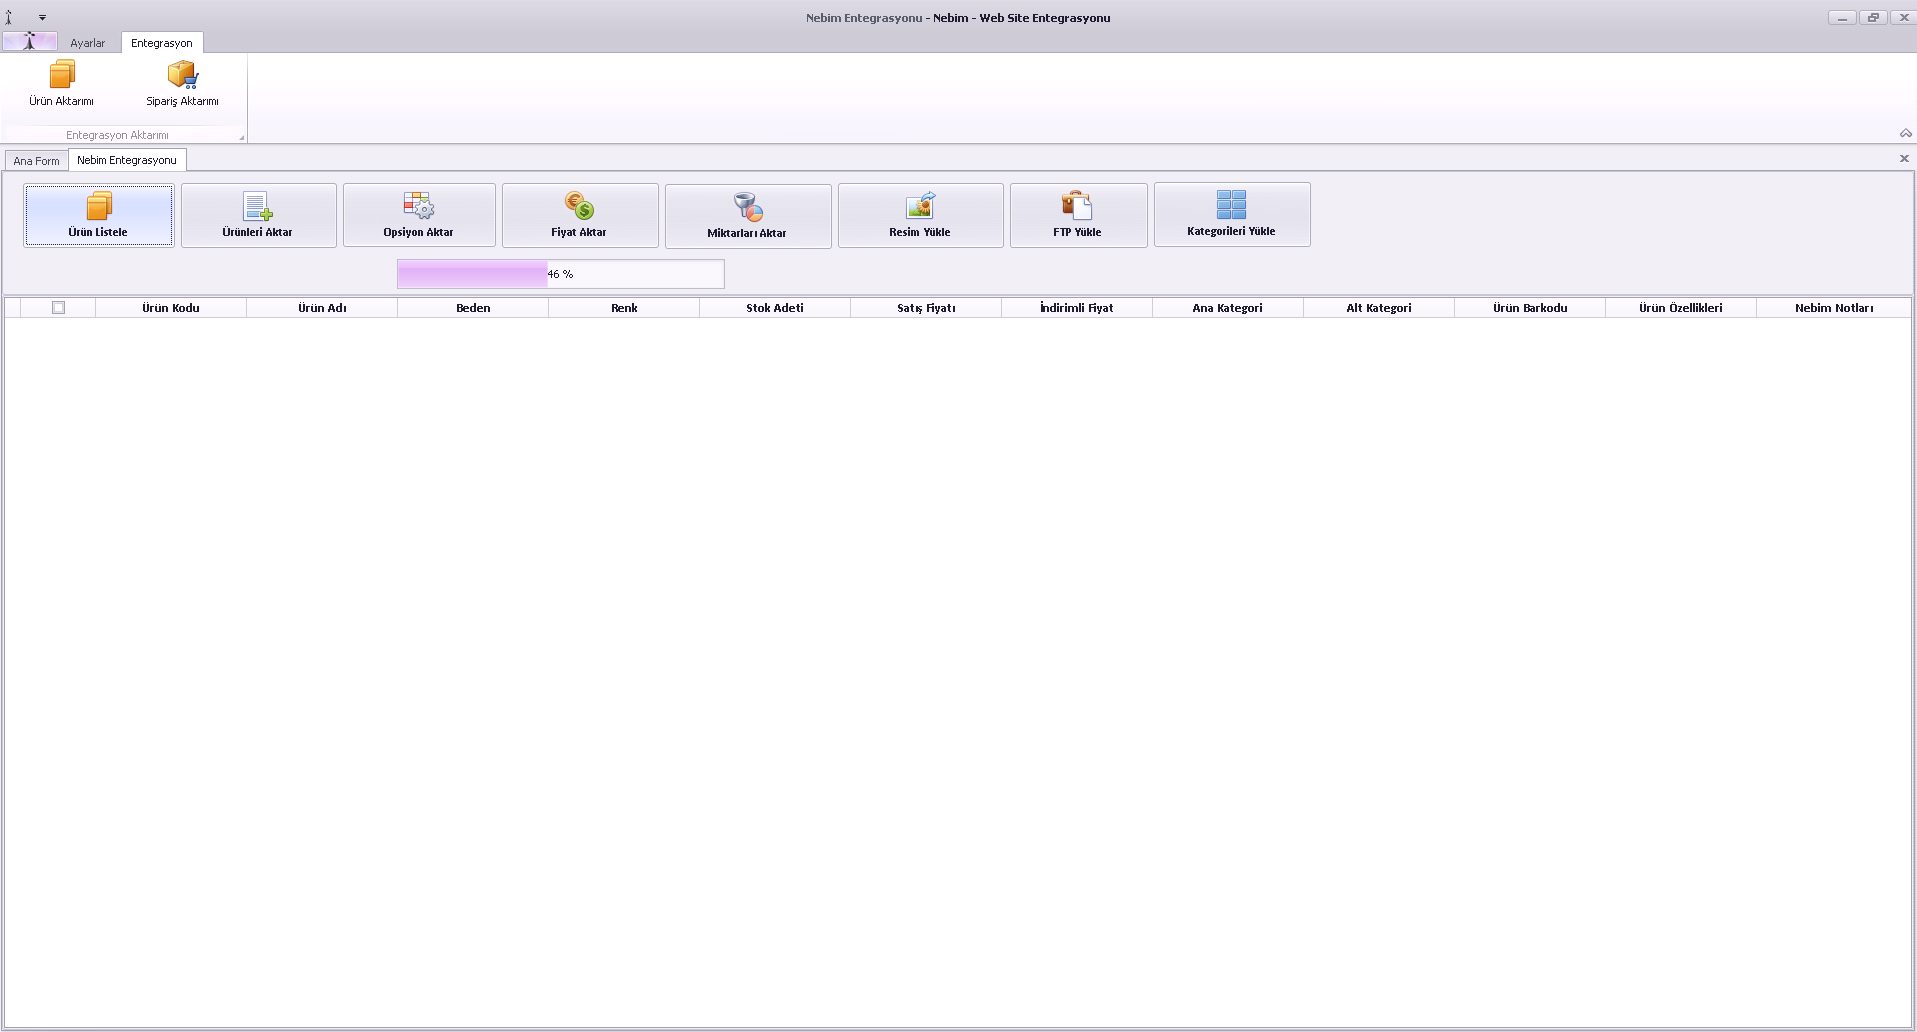Click the 46% progress bar
The width and height of the screenshot is (1917, 1032).
pos(560,274)
